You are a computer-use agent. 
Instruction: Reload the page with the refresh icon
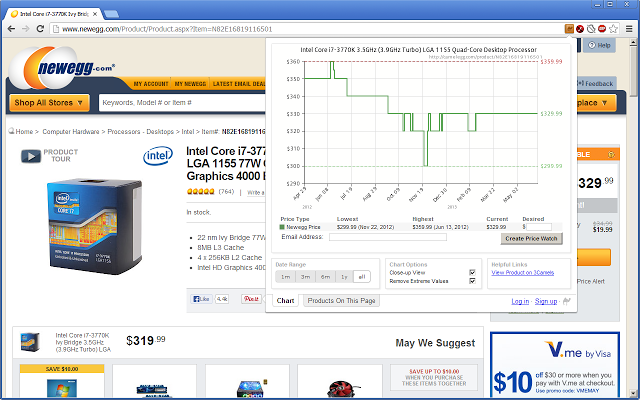pos(40,29)
